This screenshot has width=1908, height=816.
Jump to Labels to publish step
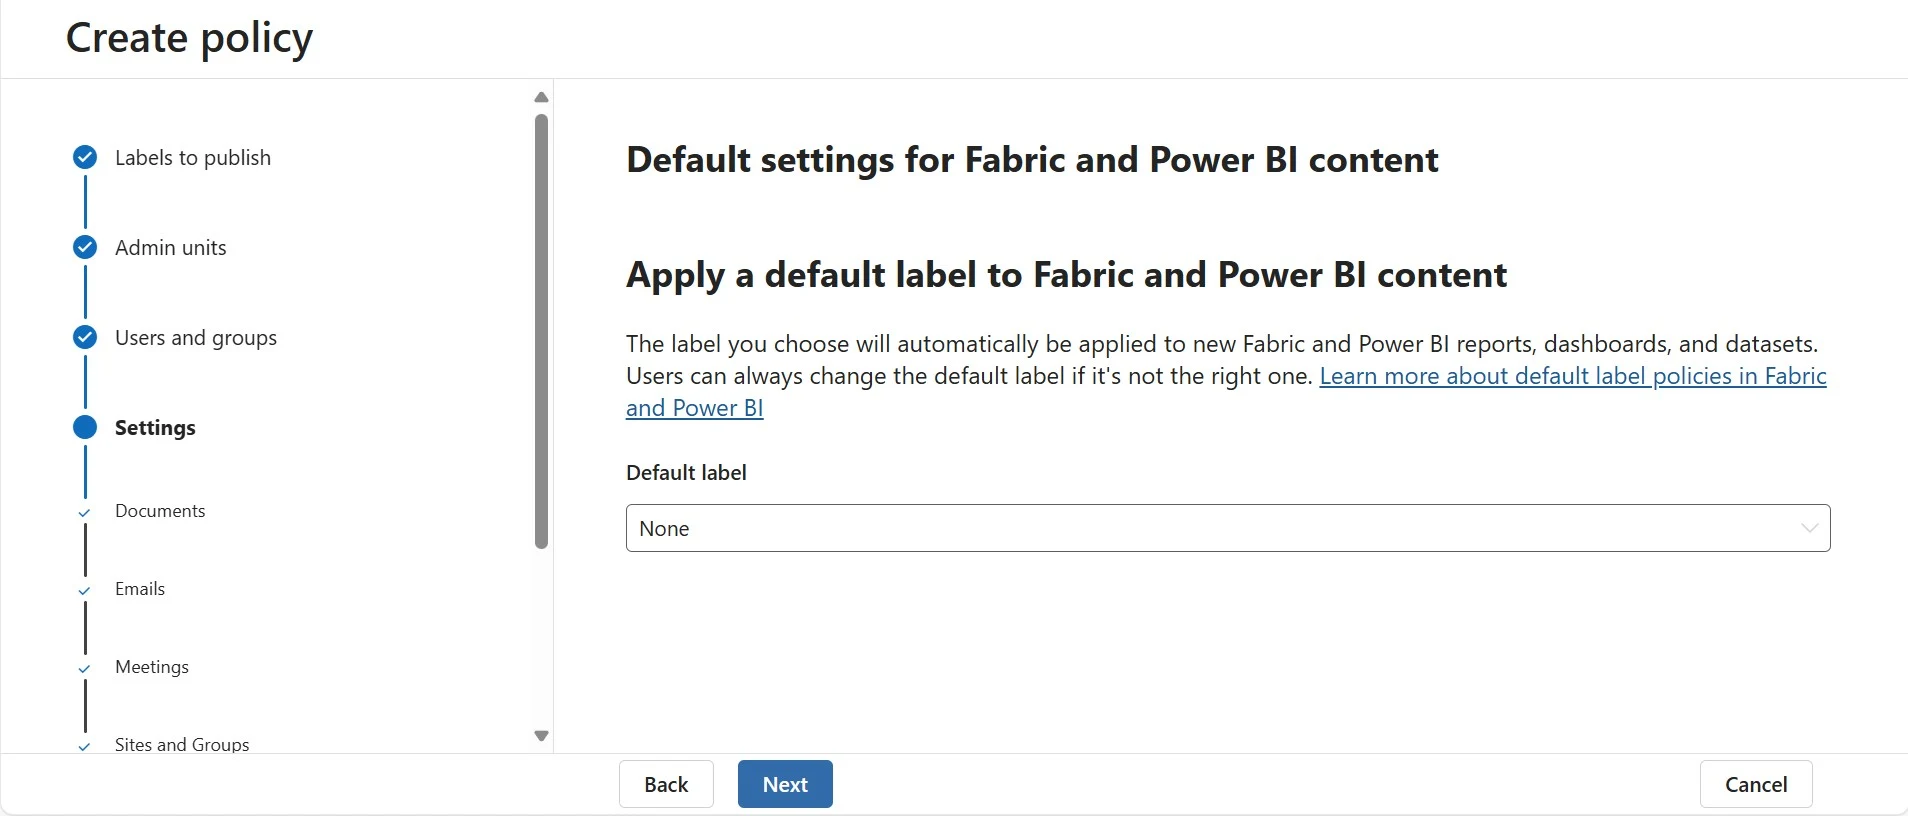[x=193, y=158]
